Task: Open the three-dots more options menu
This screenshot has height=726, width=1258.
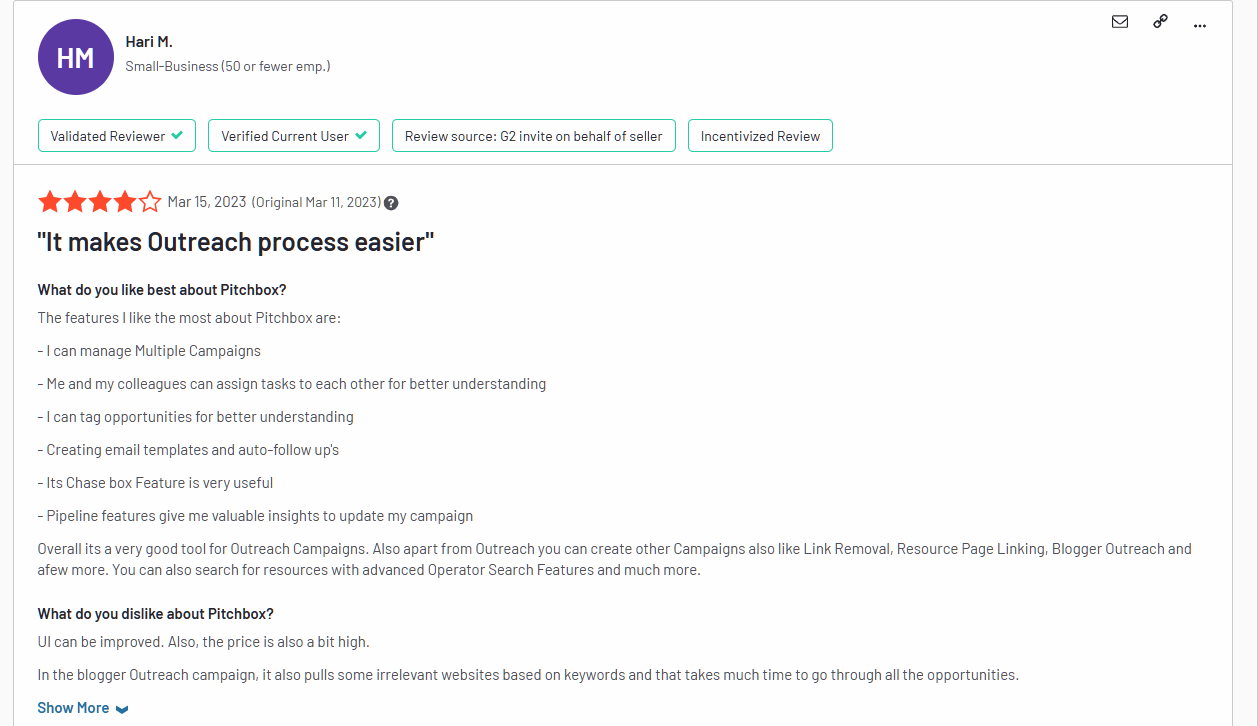Action: [1200, 25]
